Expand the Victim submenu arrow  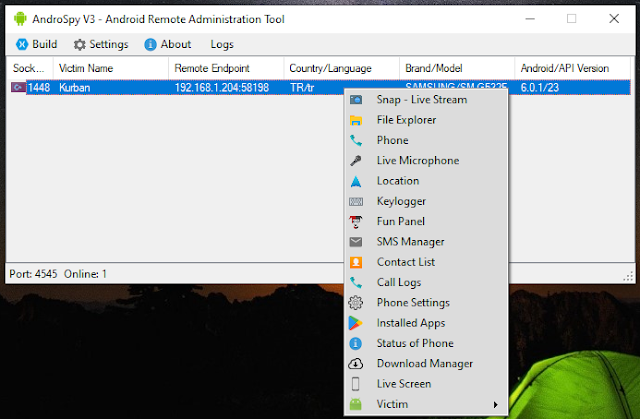[x=495, y=405]
